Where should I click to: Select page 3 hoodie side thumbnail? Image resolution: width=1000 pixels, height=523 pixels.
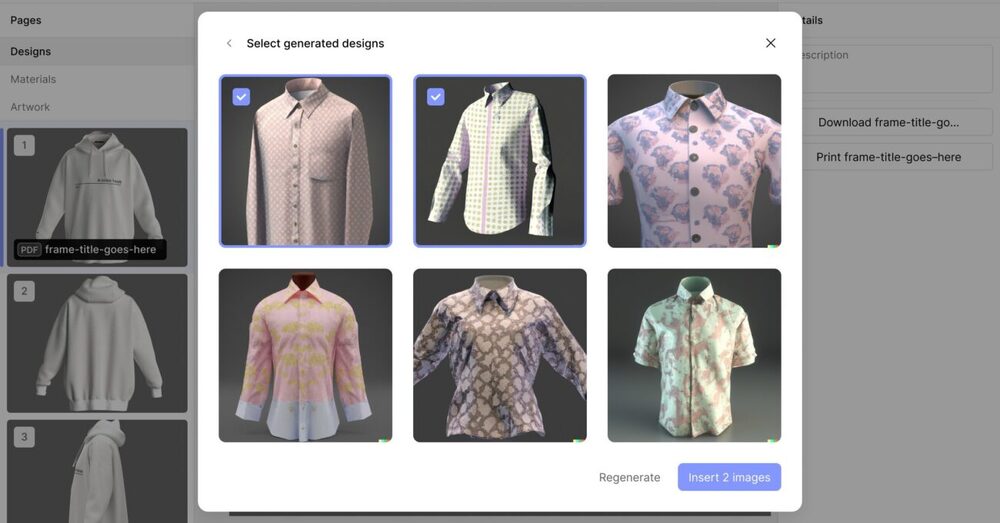point(98,470)
